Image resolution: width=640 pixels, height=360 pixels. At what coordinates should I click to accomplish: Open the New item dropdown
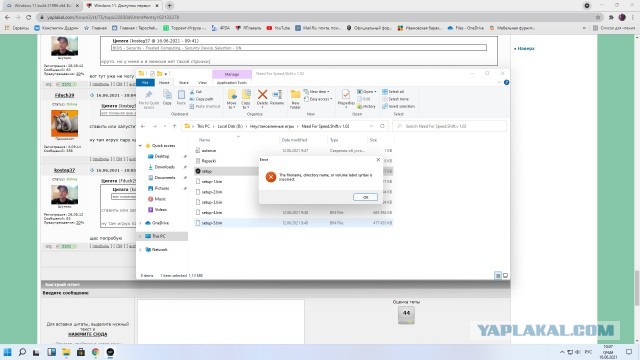tap(317, 92)
